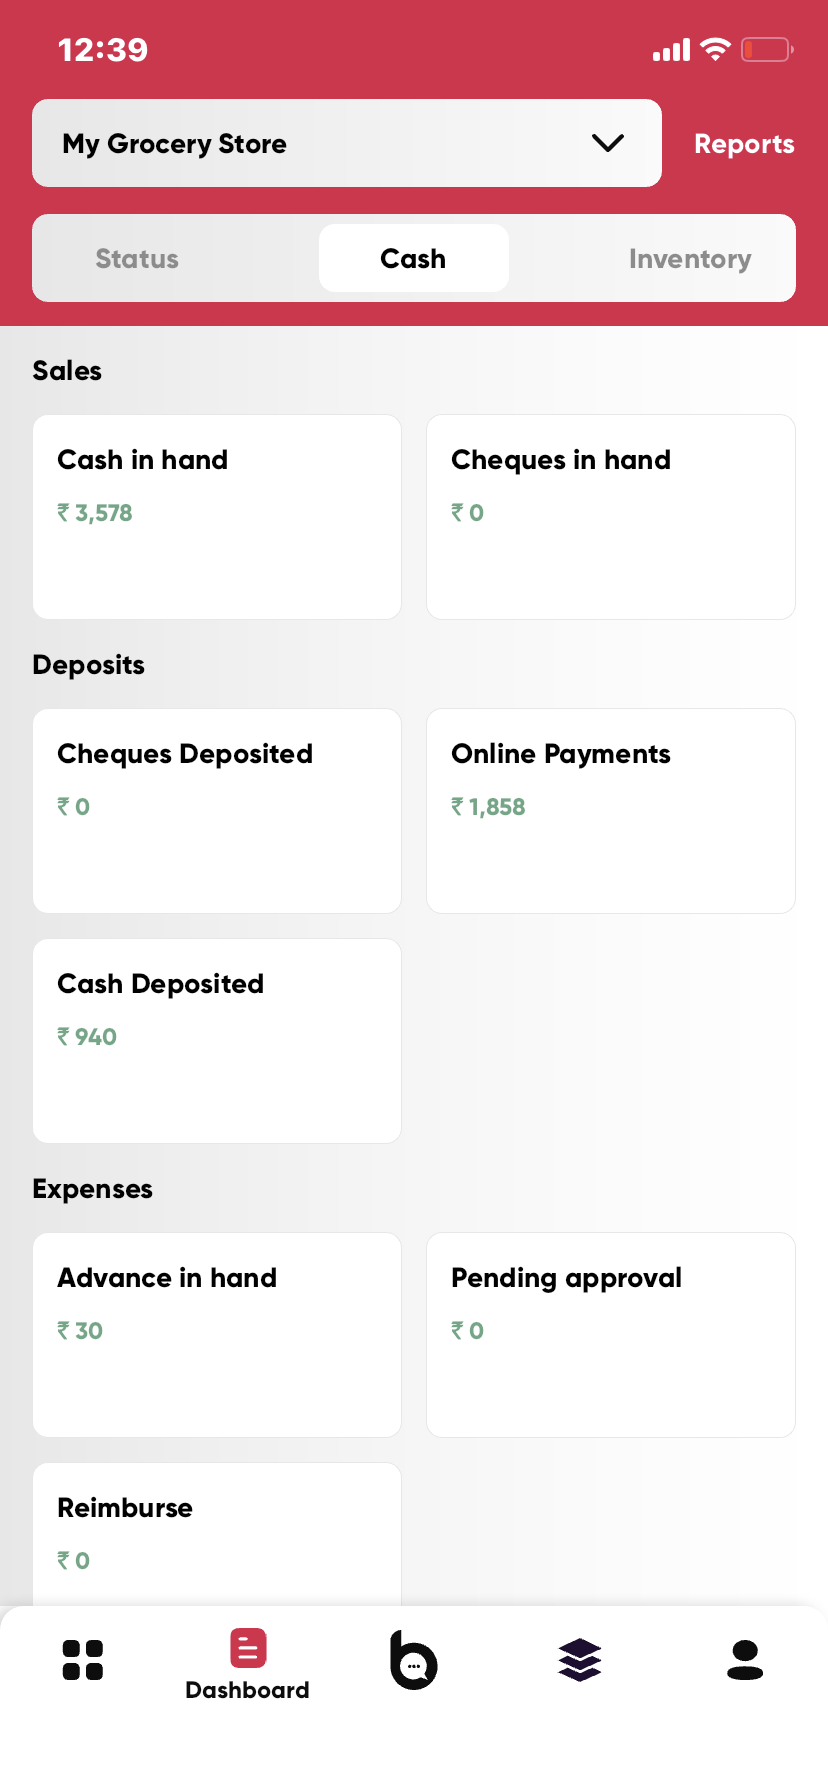Tap the Wi-Fi status icon
The height and width of the screenshot is (1792, 828).
coord(715,49)
